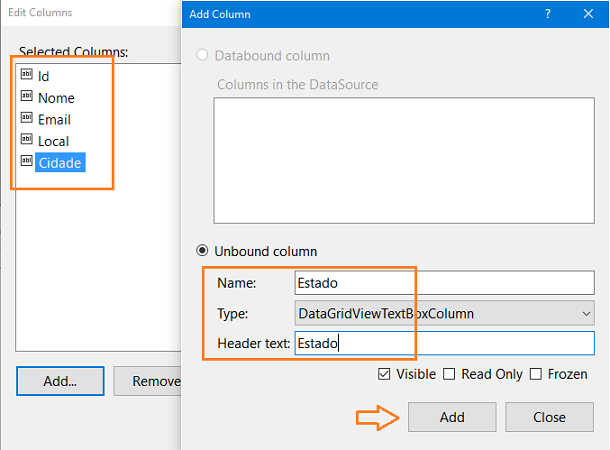Select the Unbound column radio button

203,251
